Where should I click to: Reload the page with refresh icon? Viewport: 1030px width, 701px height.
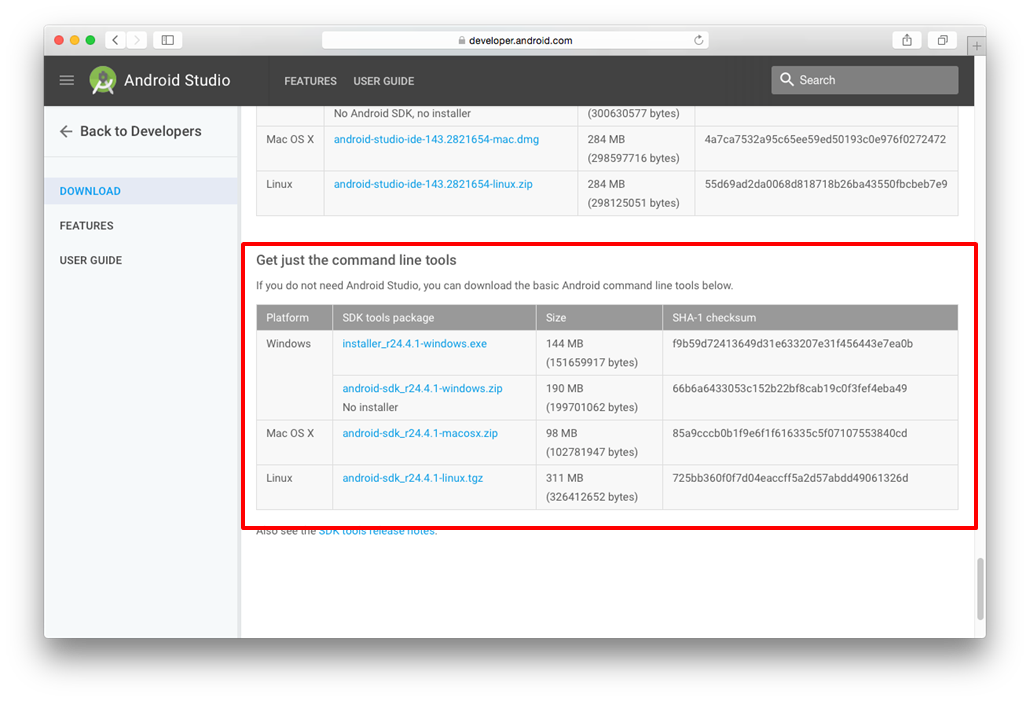click(698, 40)
